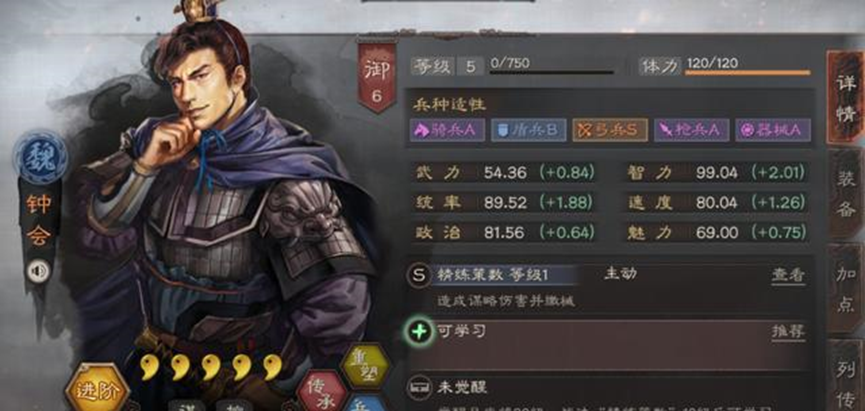This screenshot has height=411, width=865.
Task: Select the 弓兵S troop badge
Action: (x=610, y=130)
